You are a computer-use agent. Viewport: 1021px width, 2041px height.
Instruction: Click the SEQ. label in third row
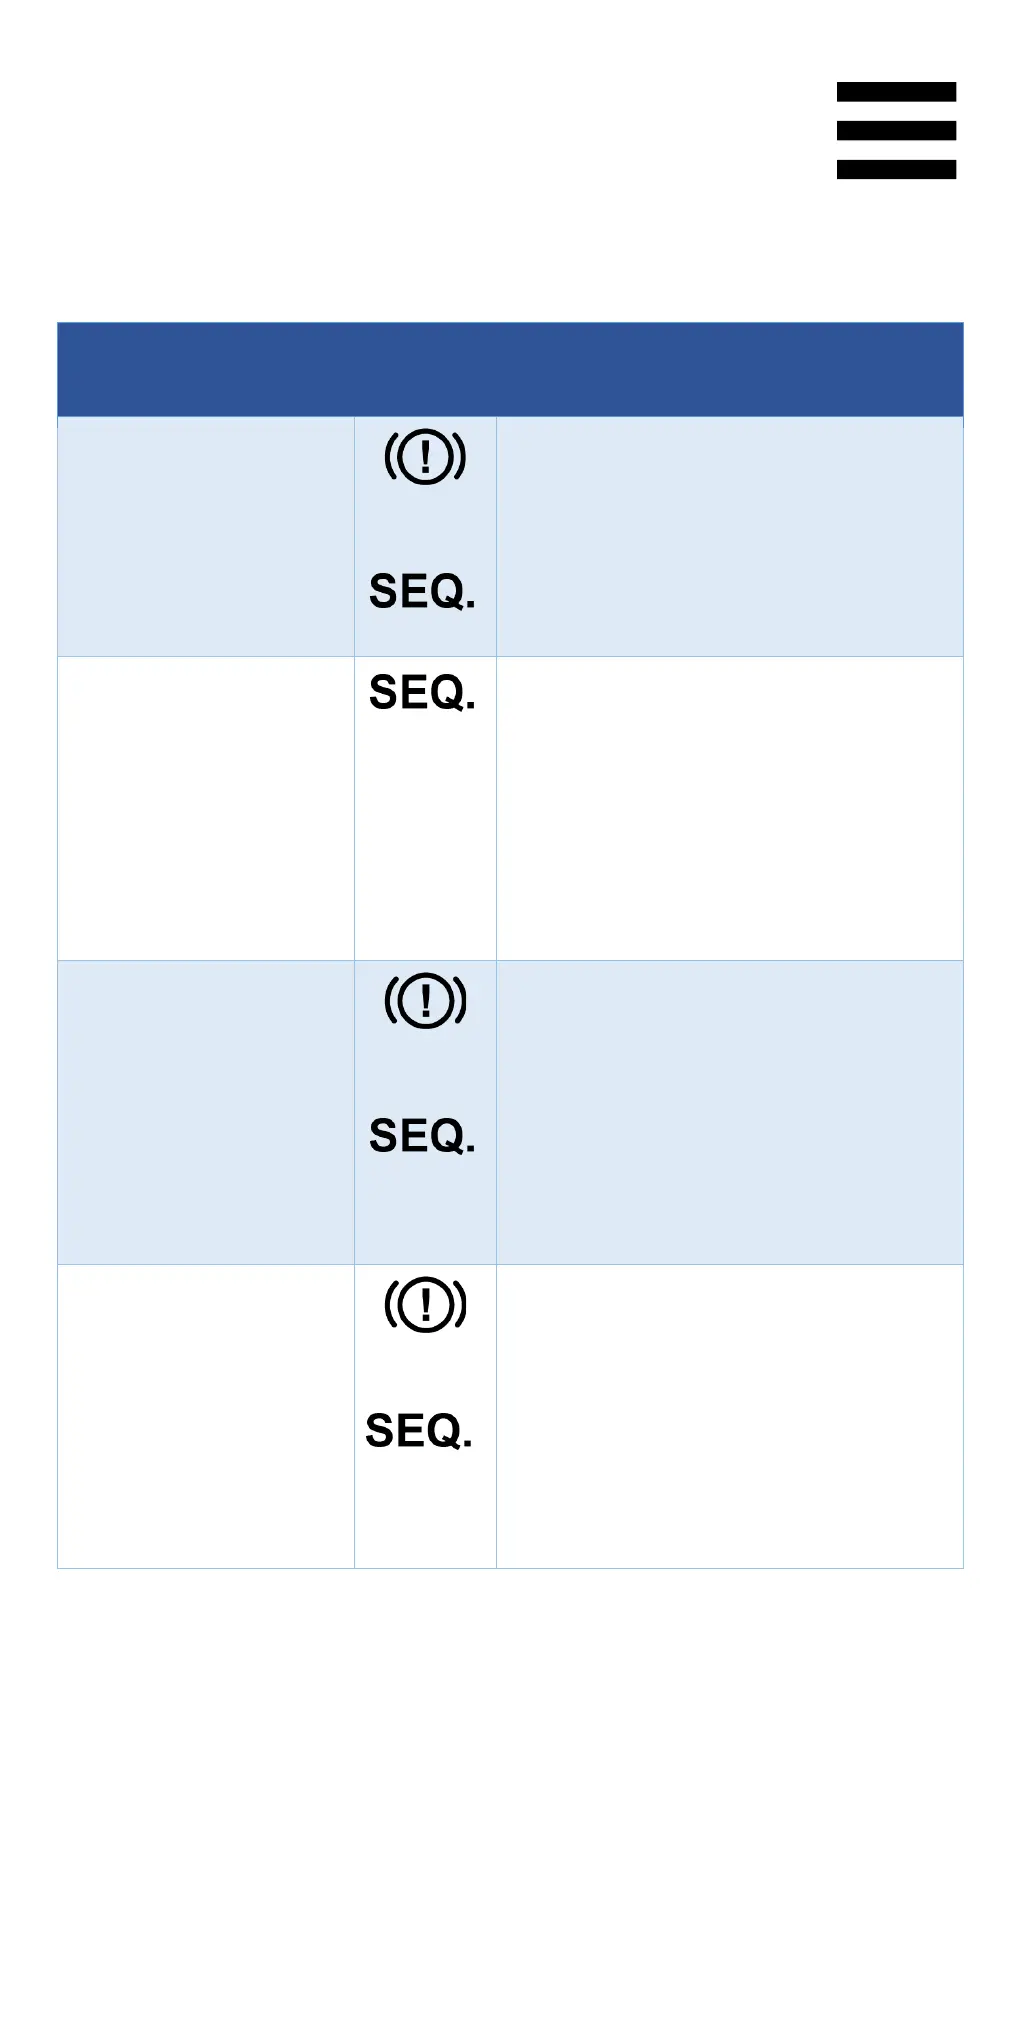pyautogui.click(x=422, y=1136)
